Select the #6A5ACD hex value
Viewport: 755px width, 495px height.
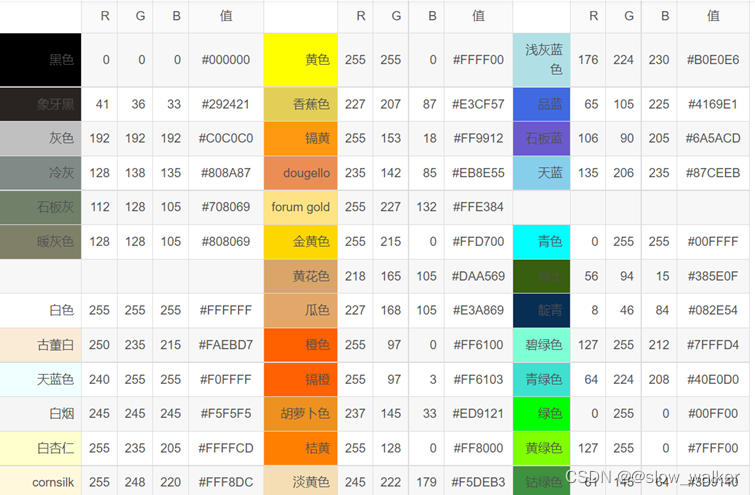[x=713, y=139]
